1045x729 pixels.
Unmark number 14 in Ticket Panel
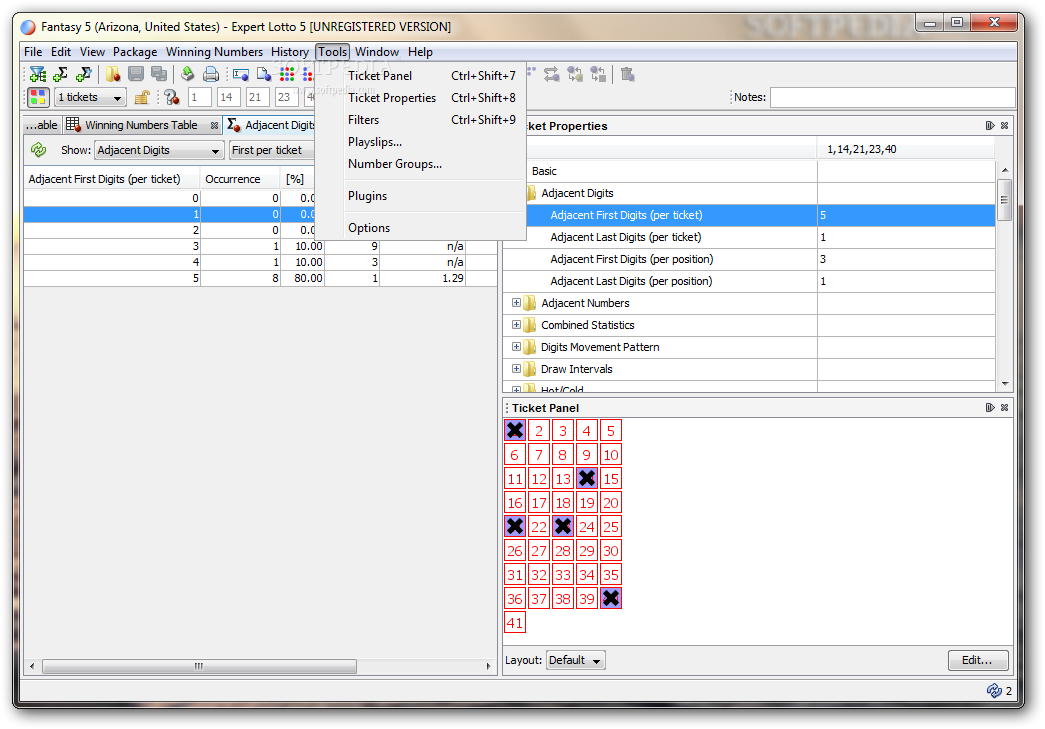click(587, 478)
